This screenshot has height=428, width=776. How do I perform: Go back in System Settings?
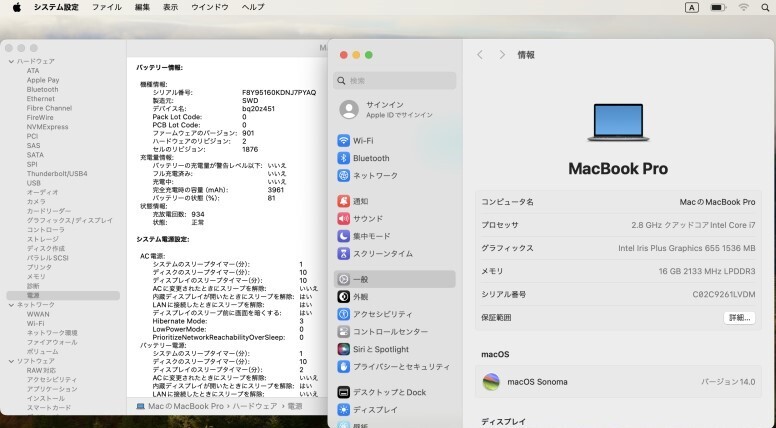pos(480,55)
